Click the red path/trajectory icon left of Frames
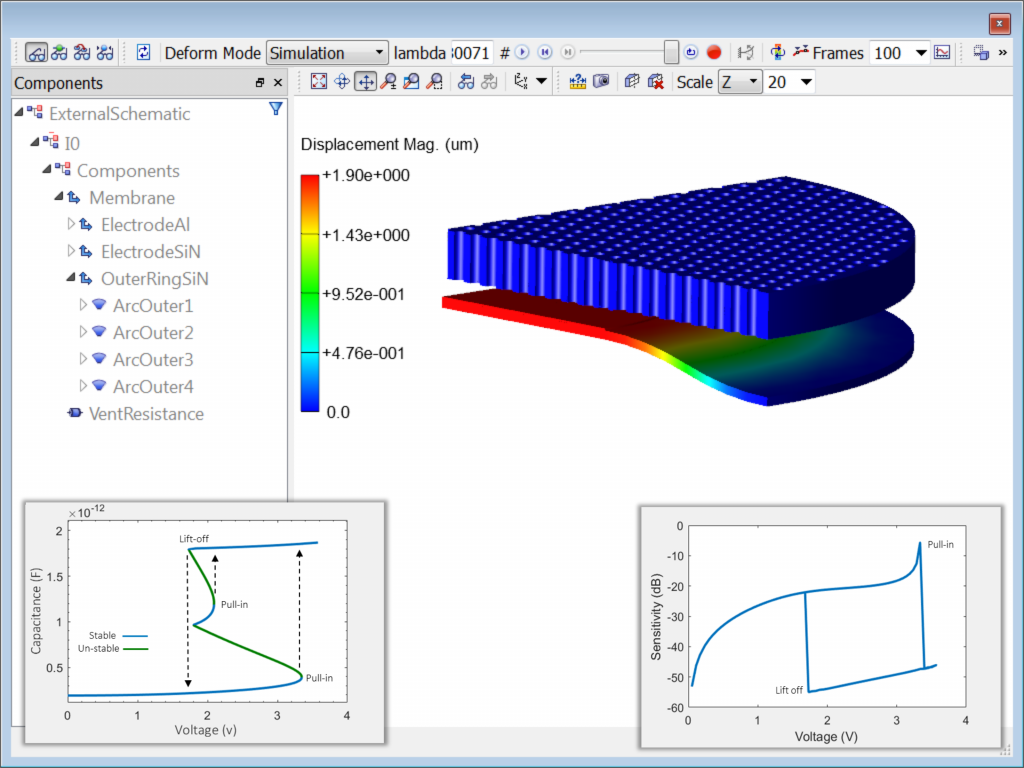The height and width of the screenshot is (768, 1024). click(801, 52)
